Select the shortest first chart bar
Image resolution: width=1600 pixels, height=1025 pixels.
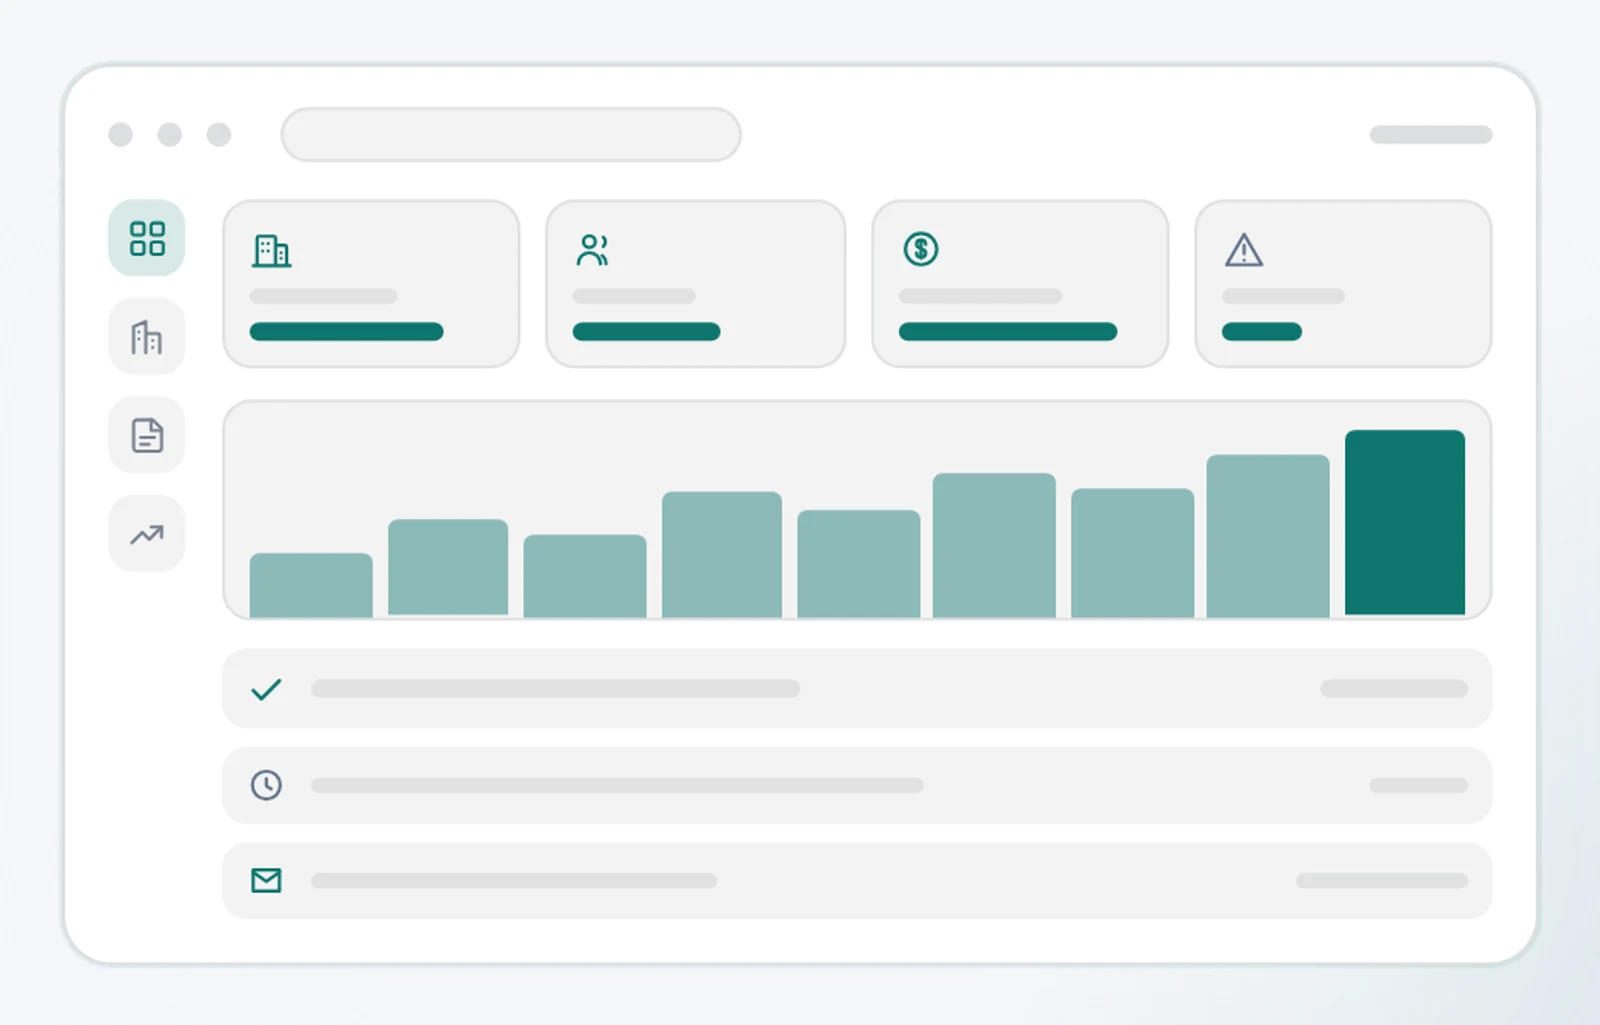(x=311, y=585)
